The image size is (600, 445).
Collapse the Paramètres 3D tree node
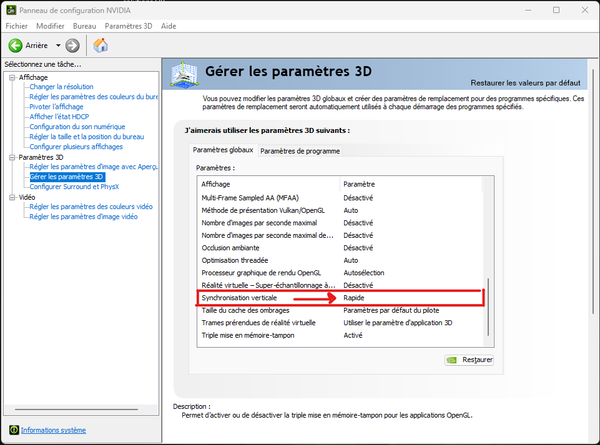click(x=12, y=157)
